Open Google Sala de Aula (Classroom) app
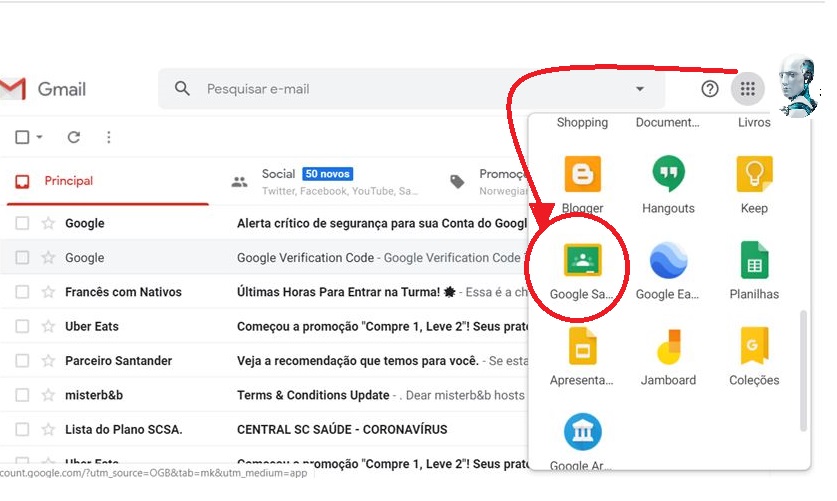 [581, 271]
